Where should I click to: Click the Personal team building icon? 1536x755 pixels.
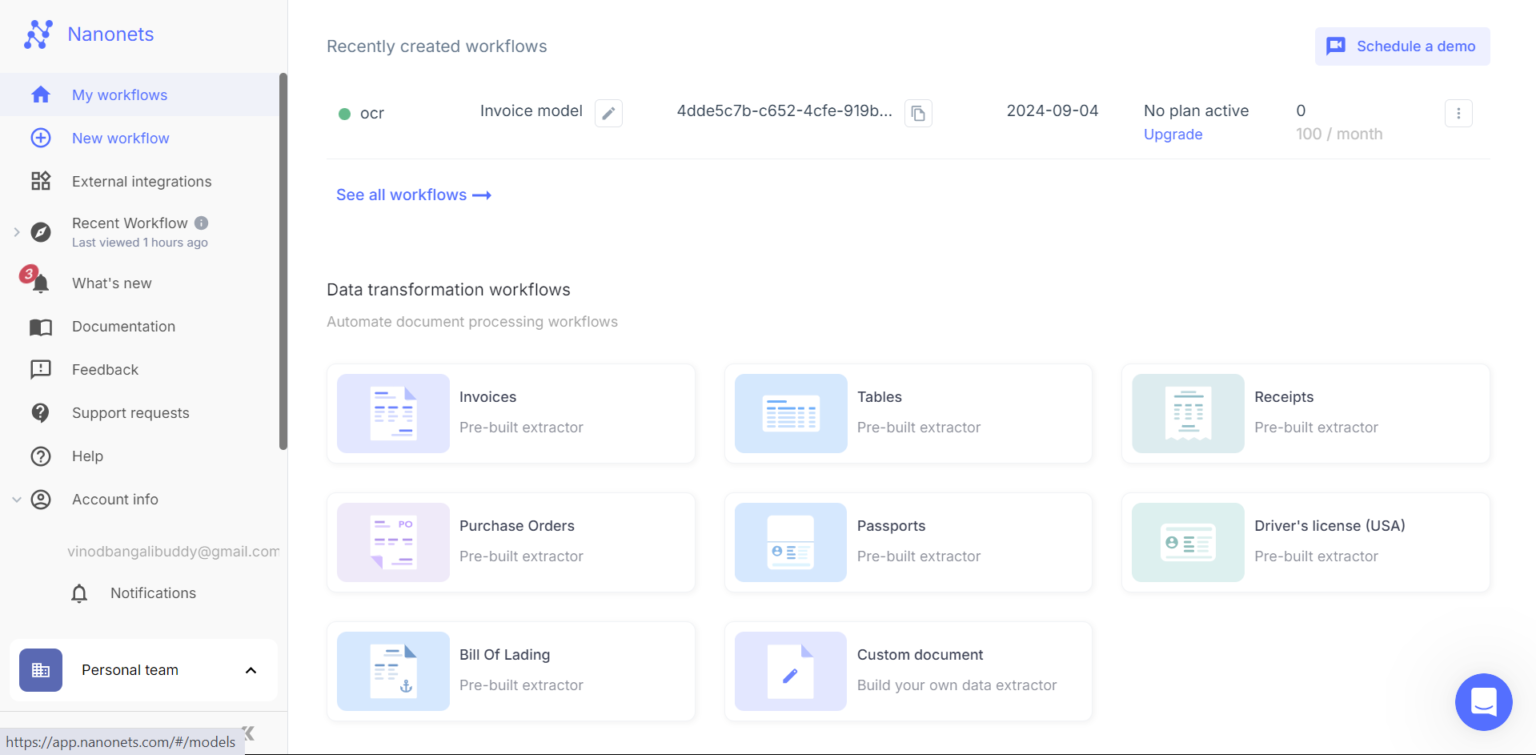(x=40, y=670)
